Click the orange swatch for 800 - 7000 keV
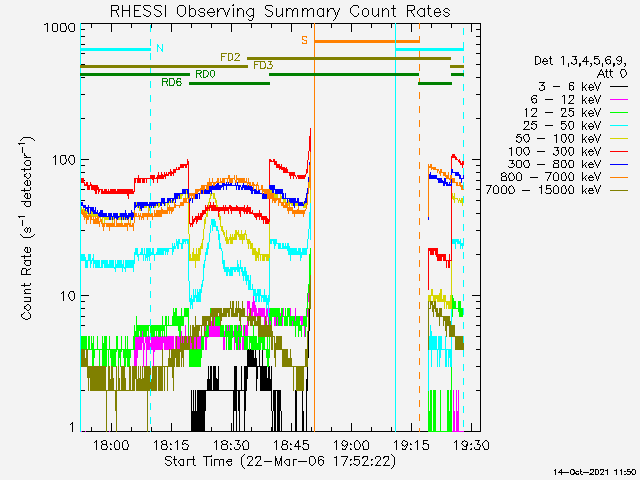Screen dimensions: 640x480 [619, 178]
